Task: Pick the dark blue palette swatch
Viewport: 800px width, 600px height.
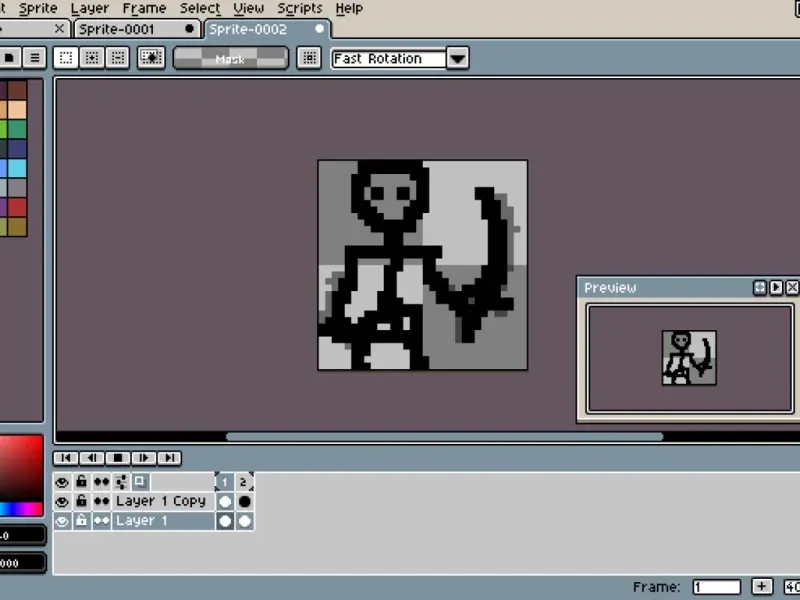Action: [x=17, y=148]
